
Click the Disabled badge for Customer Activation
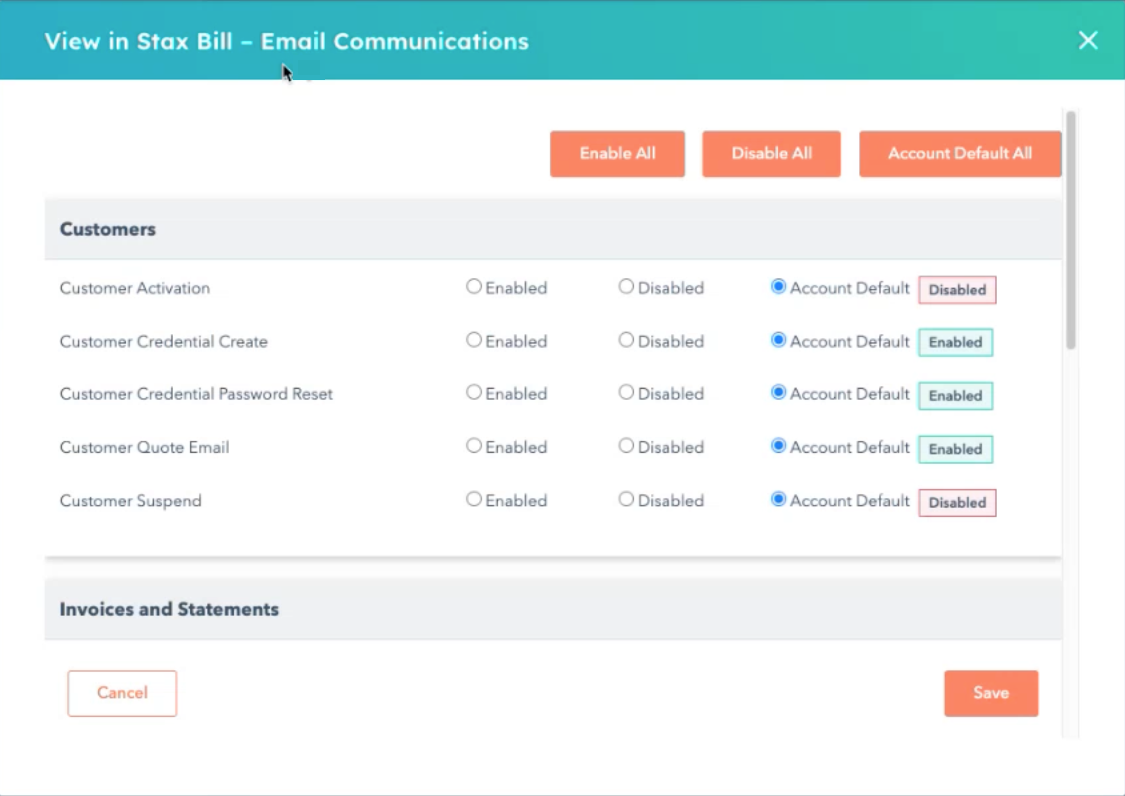coord(957,290)
